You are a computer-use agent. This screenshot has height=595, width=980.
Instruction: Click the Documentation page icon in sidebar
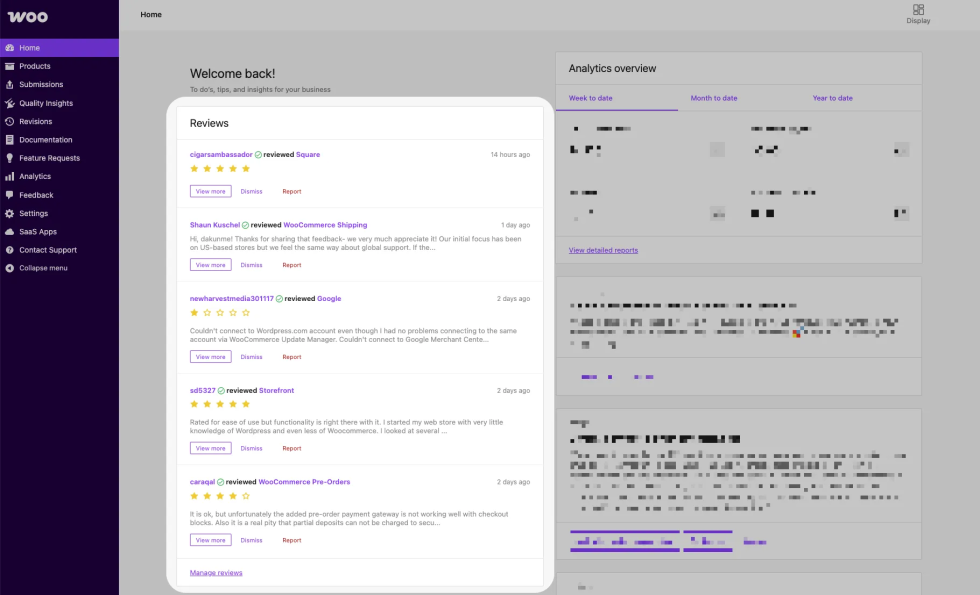tap(9, 140)
